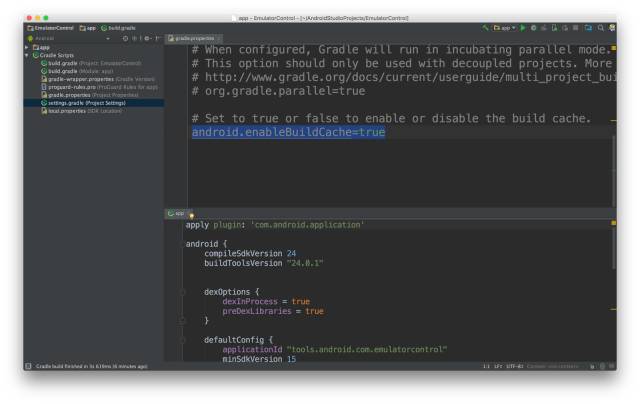Screen dimensions: 640x404
Task: Select gradle.properties (Project Properties) file
Action: coord(89,95)
